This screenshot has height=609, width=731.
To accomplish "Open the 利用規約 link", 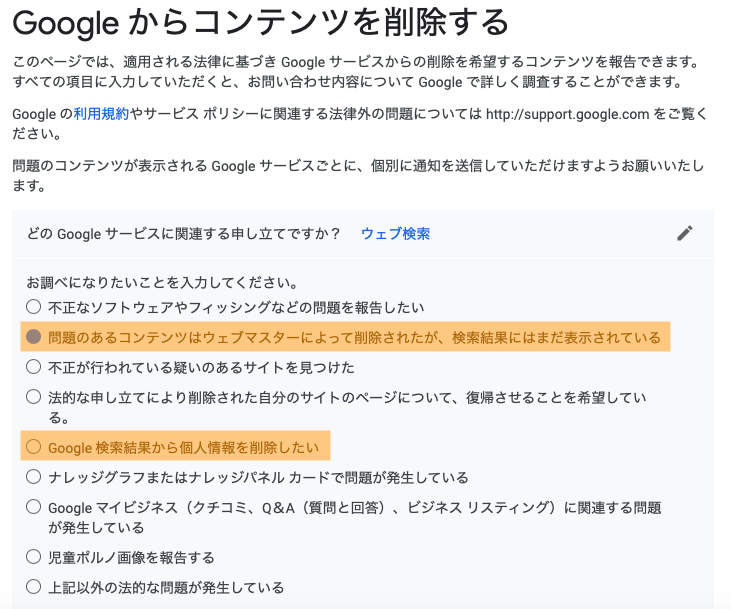I will point(101,114).
